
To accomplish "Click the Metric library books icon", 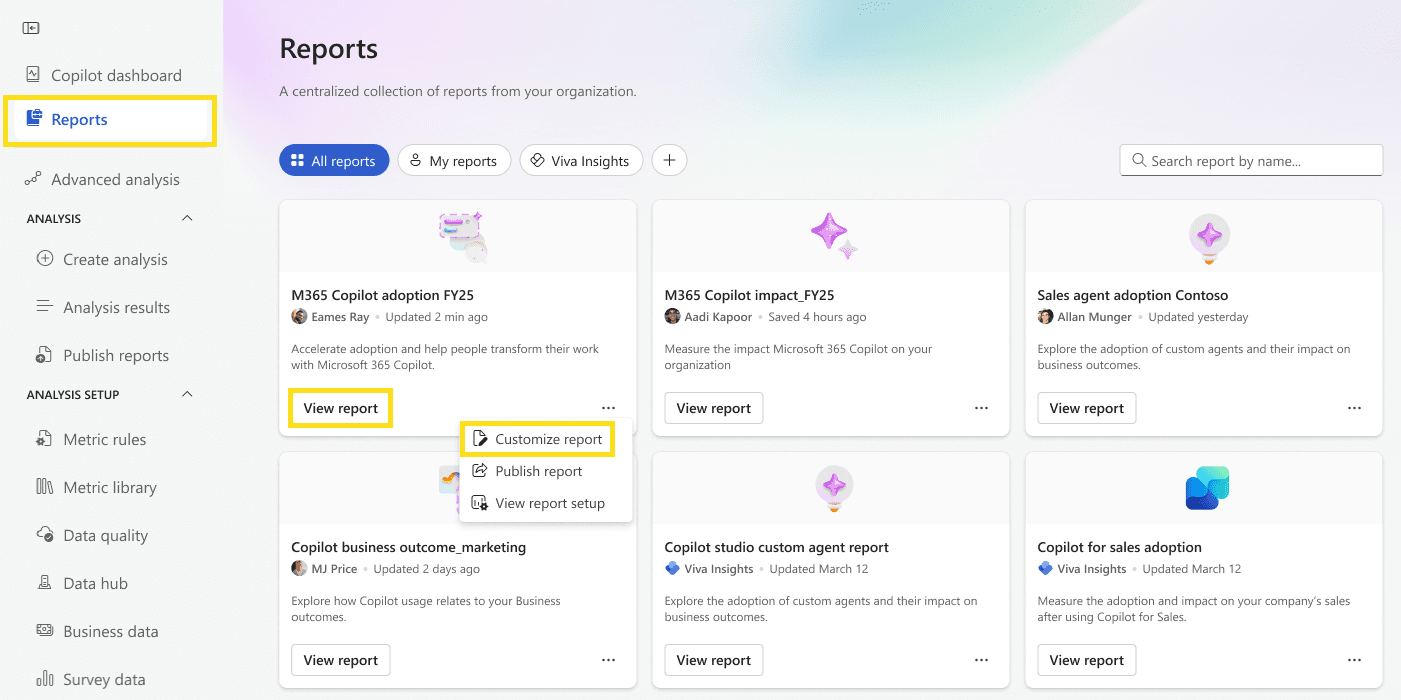I will tap(44, 487).
